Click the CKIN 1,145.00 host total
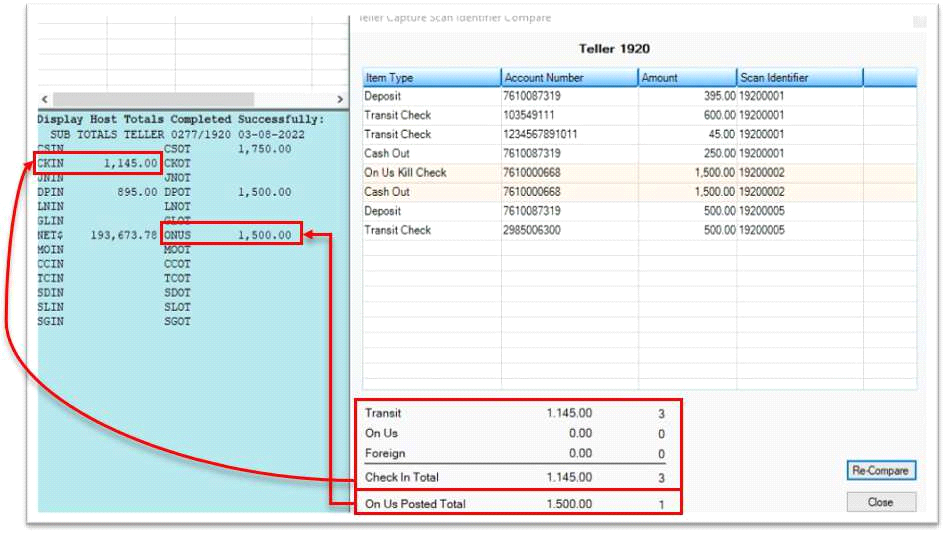The width and height of the screenshot is (944, 536). pos(98,163)
